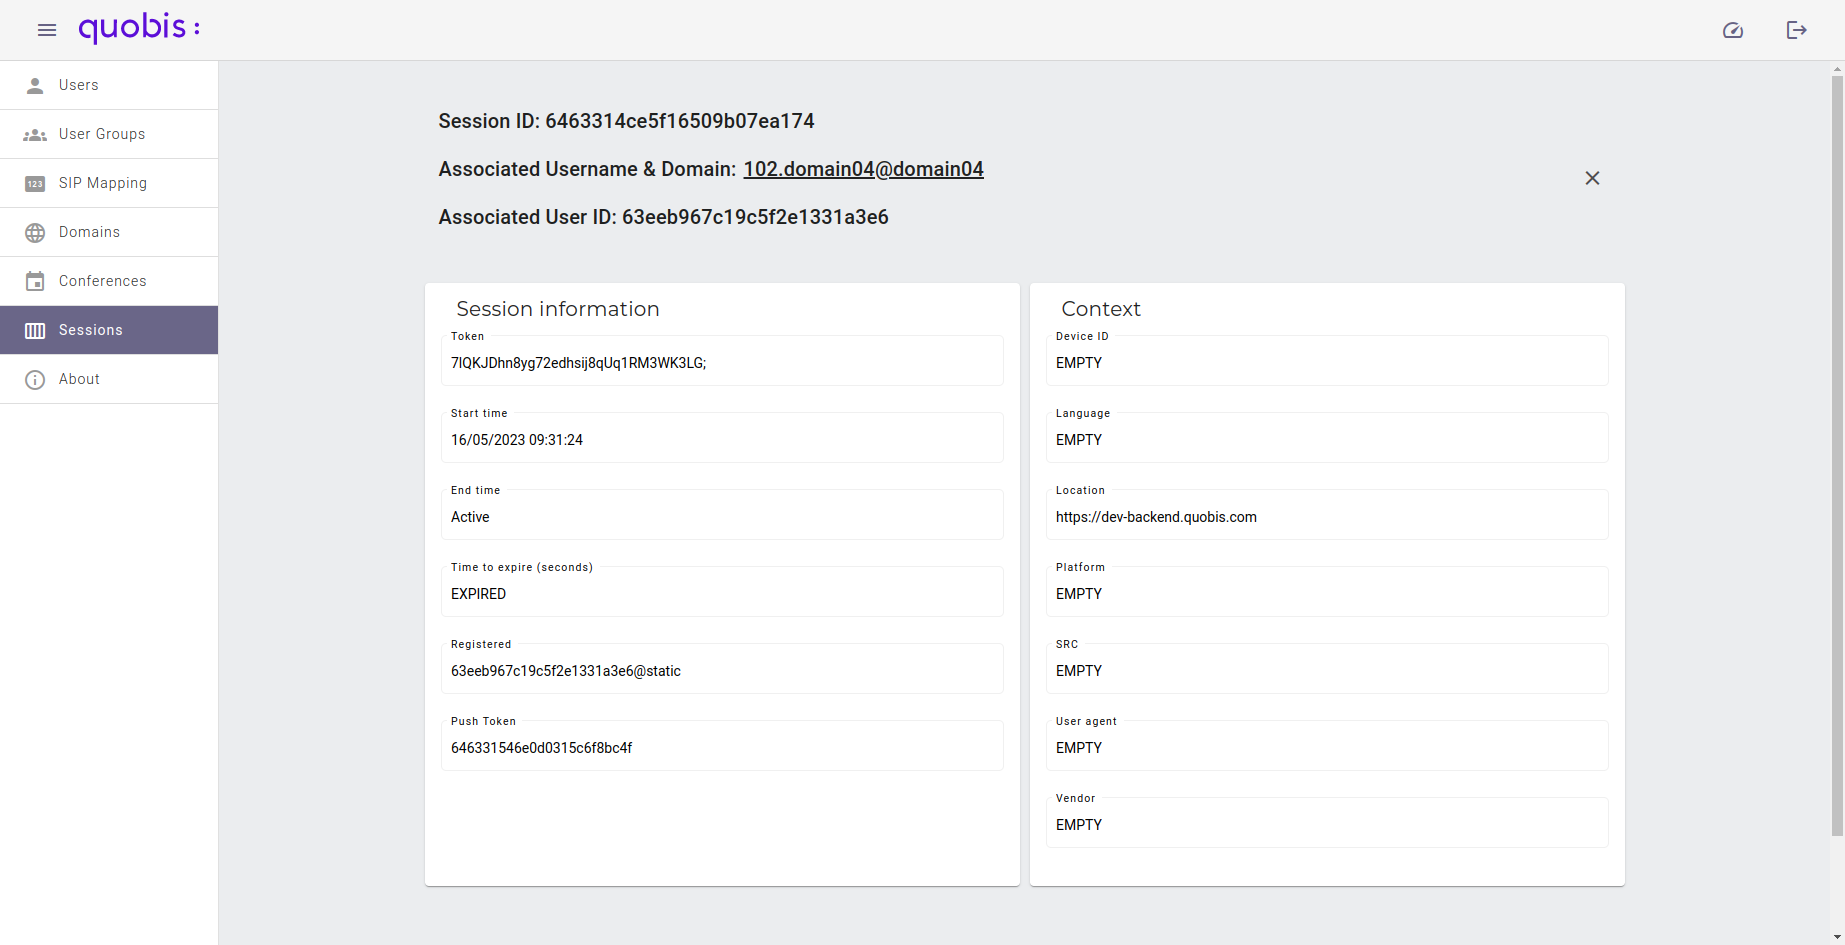
Task: Select the Sessions menu item
Action: point(109,330)
